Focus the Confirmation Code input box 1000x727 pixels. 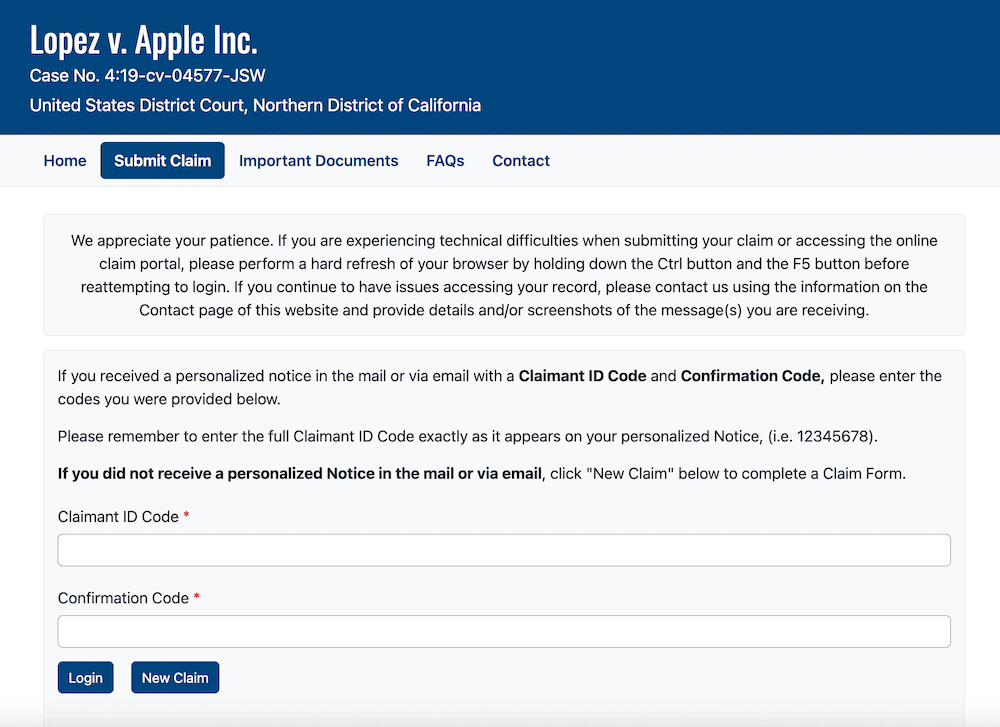504,631
